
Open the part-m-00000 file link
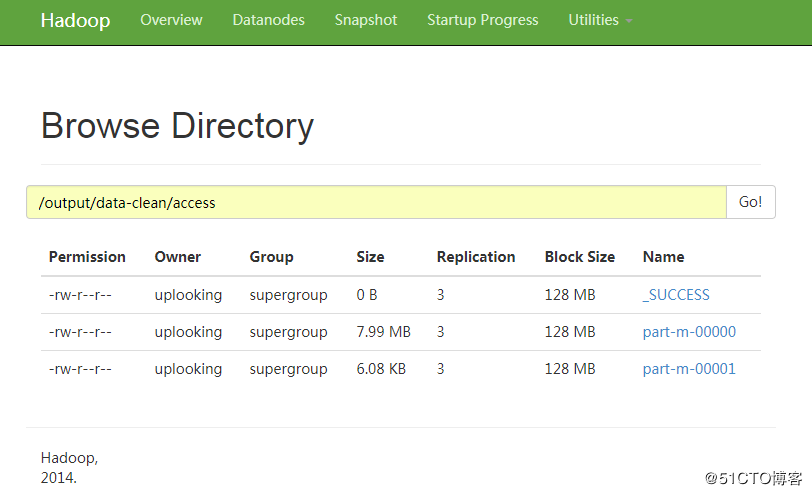tap(689, 332)
